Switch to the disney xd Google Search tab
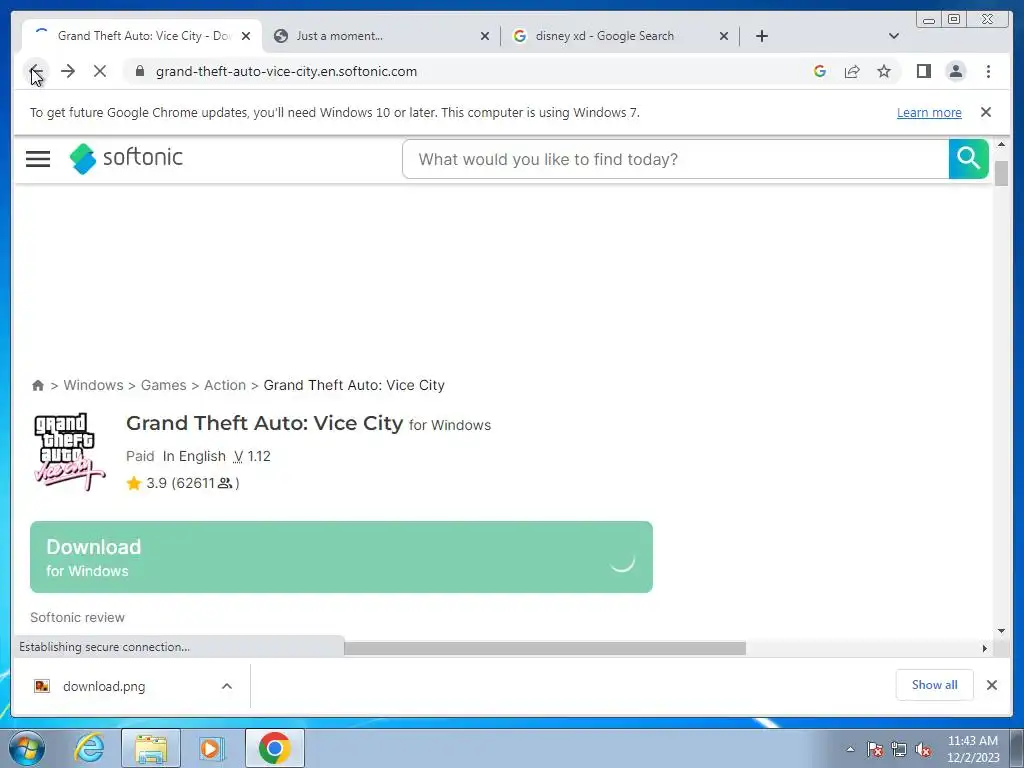Viewport: 1024px width, 768px height. 620,36
